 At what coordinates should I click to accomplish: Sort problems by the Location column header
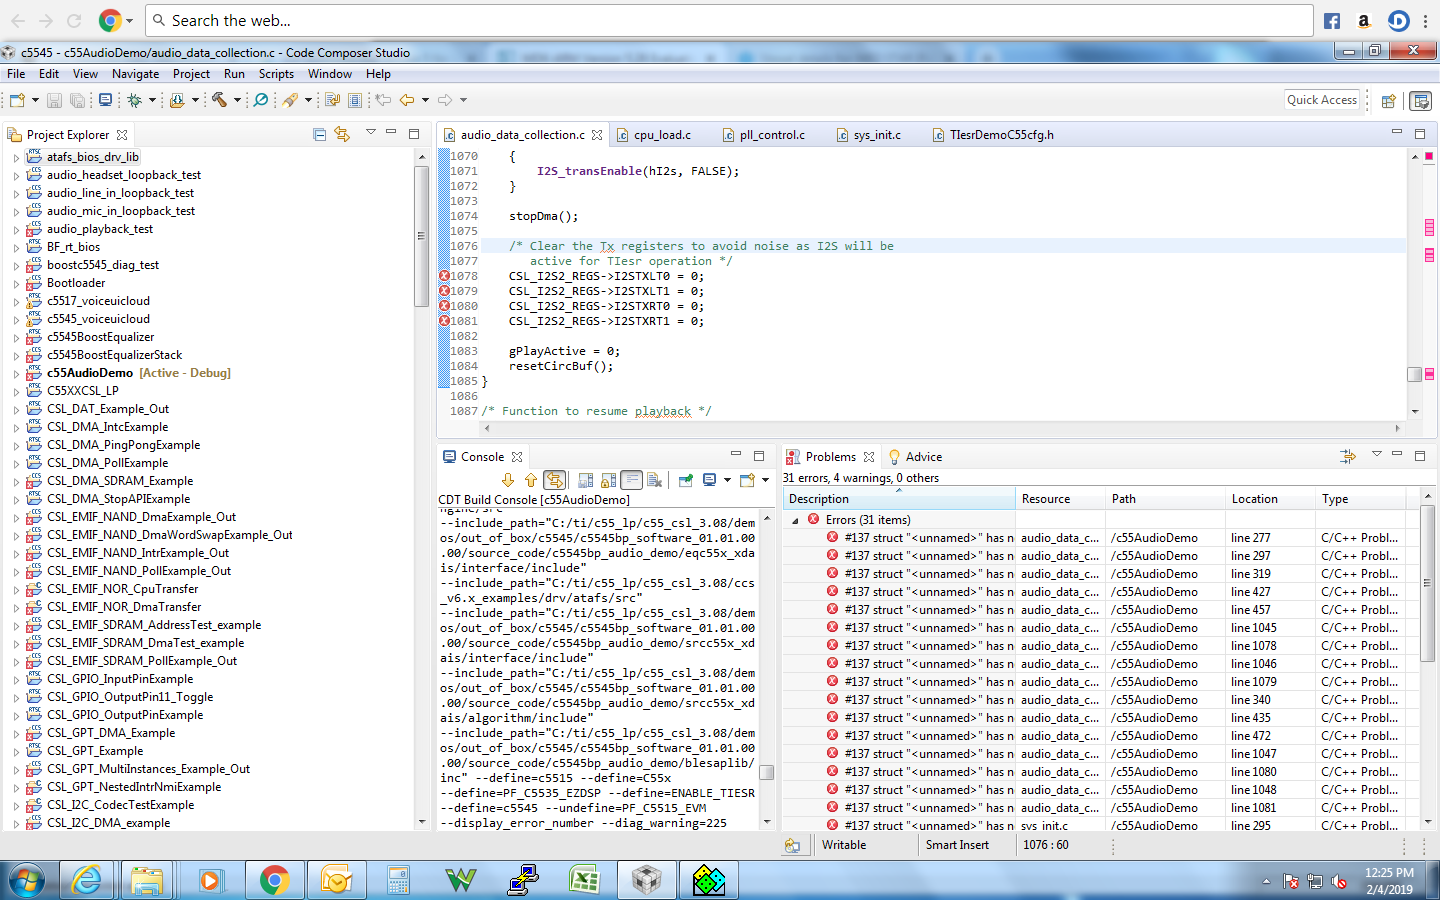tap(1270, 499)
